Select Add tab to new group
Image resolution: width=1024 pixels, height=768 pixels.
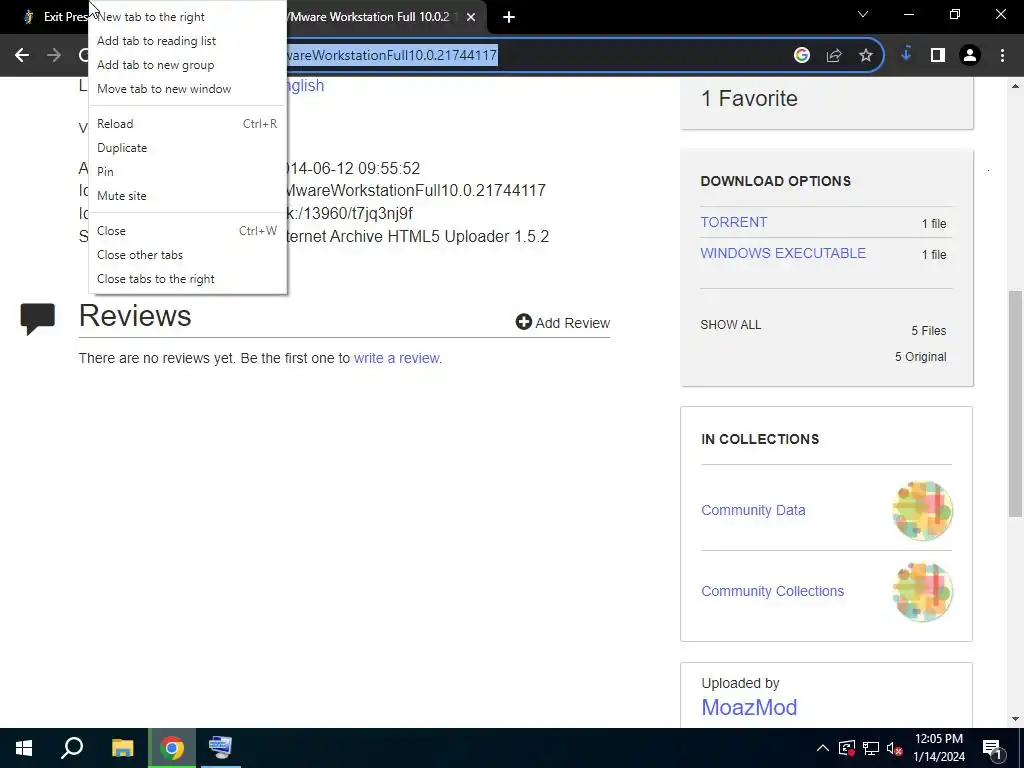pyautogui.click(x=187, y=65)
